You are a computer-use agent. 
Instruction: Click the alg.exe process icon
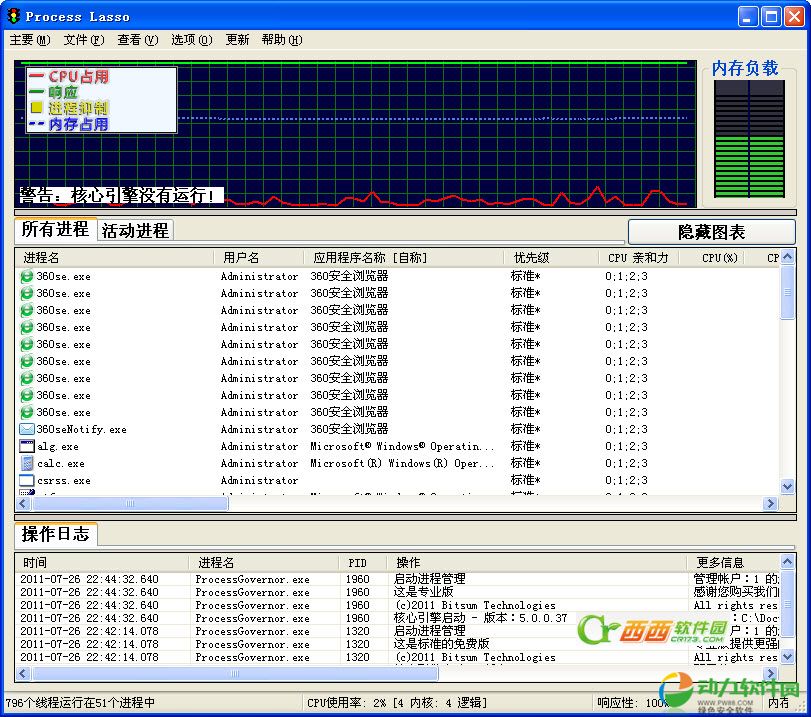[x=27, y=447]
